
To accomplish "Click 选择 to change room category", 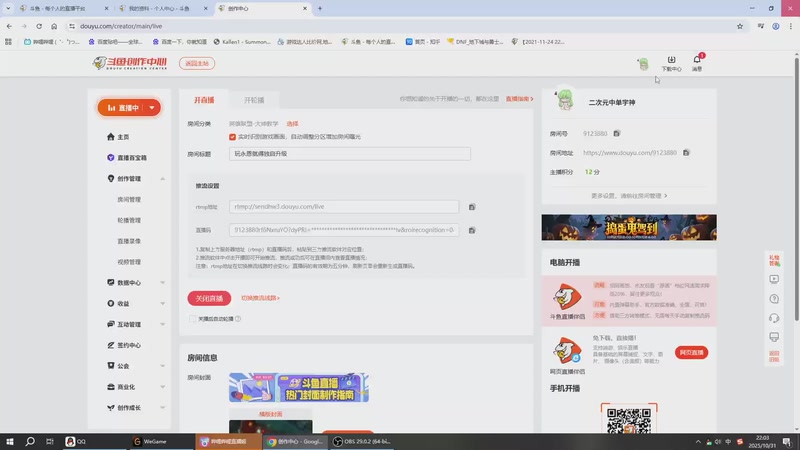I will (x=292, y=123).
